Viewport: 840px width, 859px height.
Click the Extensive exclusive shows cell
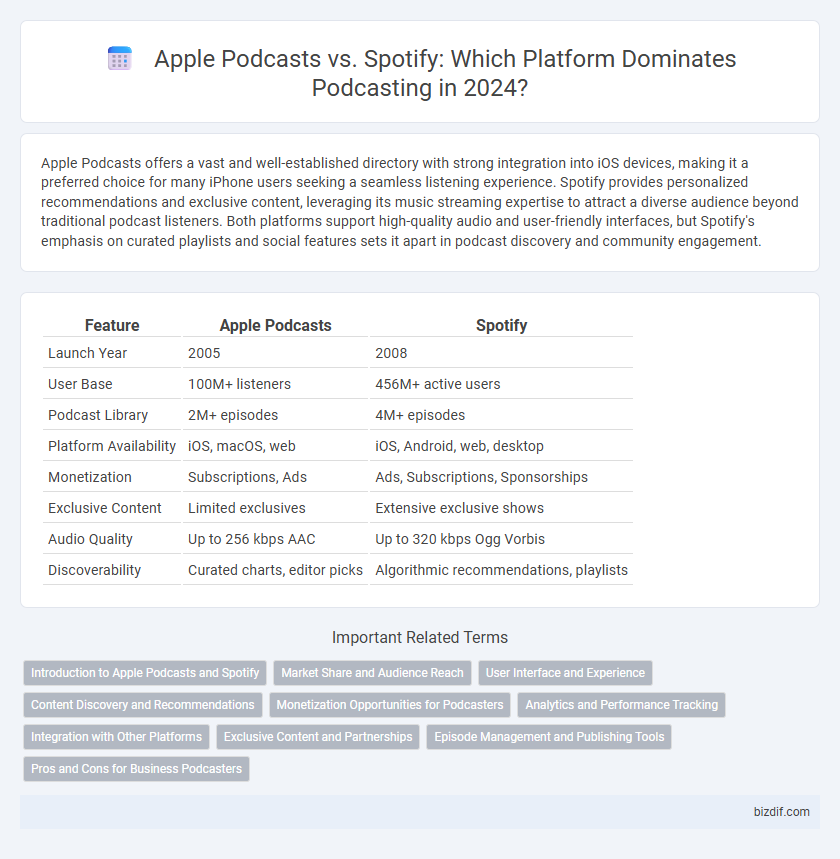pyautogui.click(x=501, y=508)
